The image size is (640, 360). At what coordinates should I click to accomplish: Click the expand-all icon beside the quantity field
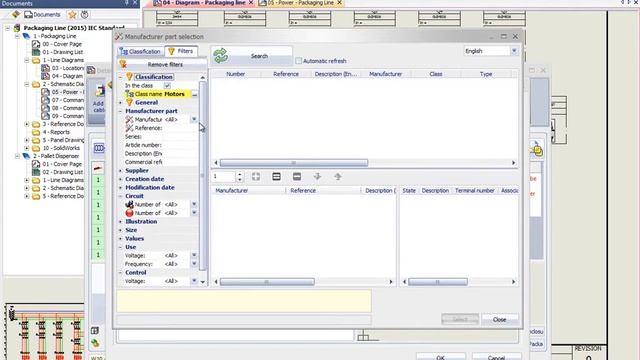256,176
